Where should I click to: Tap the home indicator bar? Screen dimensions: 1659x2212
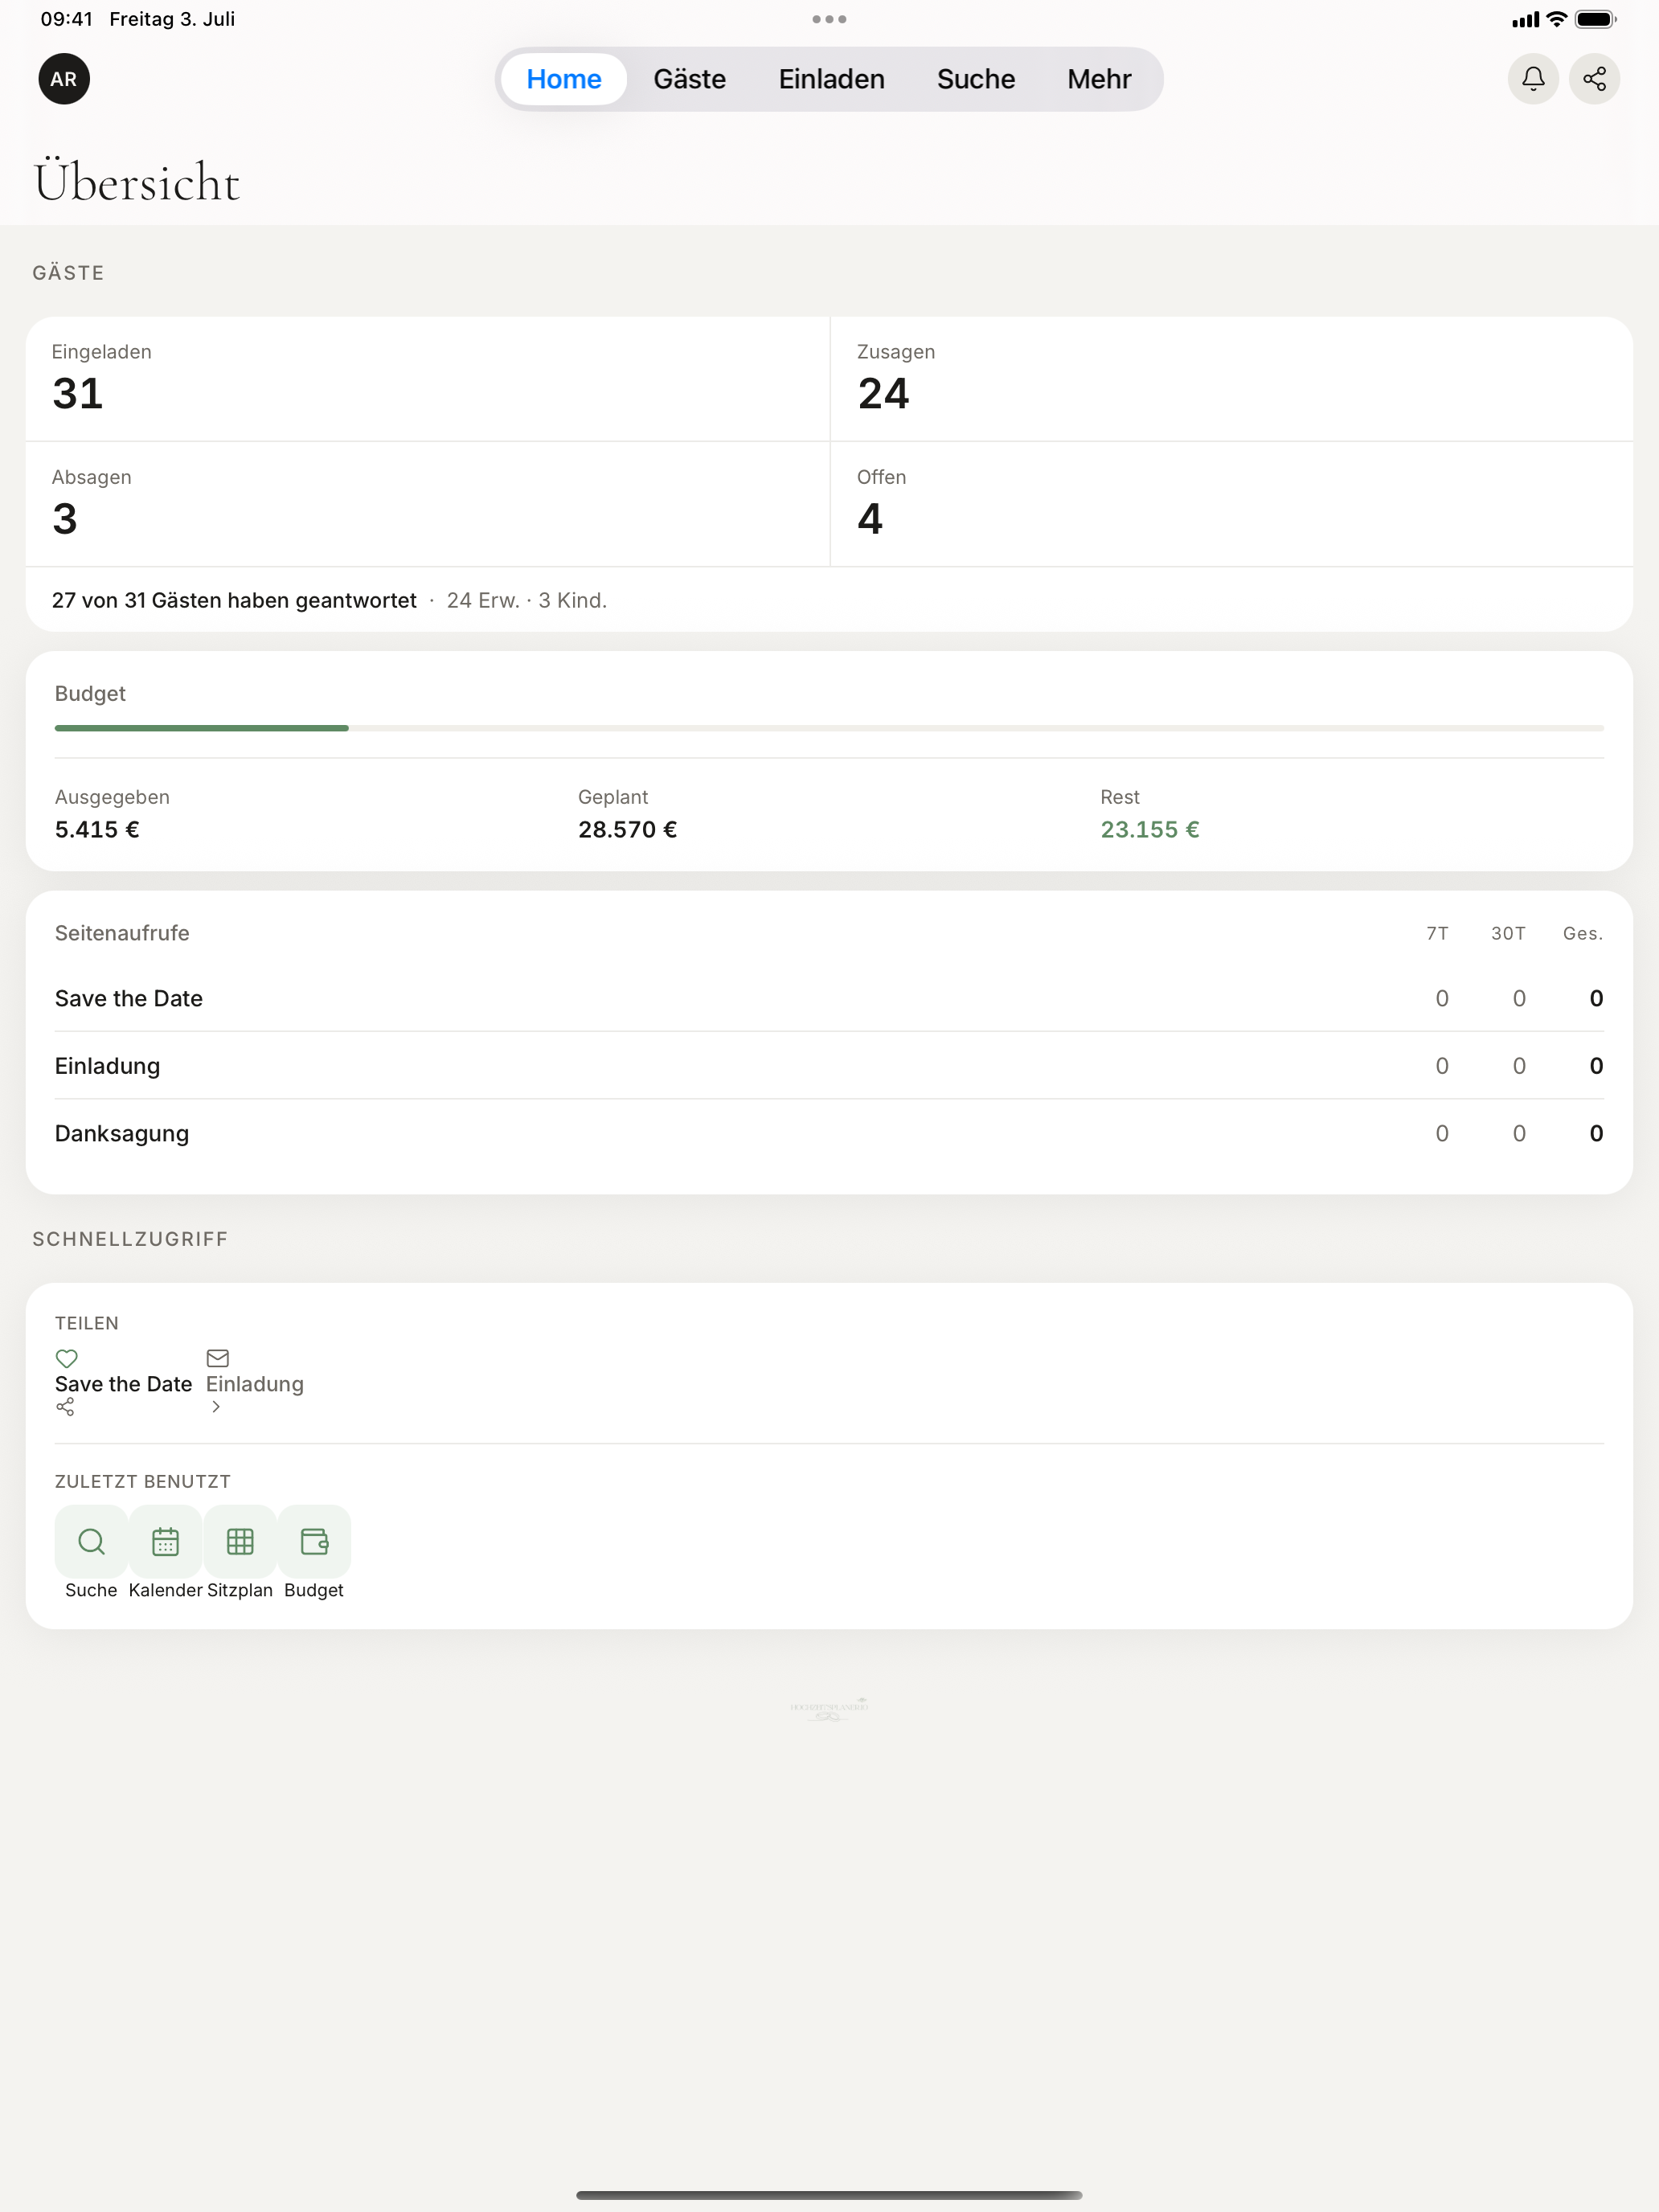[829, 2195]
